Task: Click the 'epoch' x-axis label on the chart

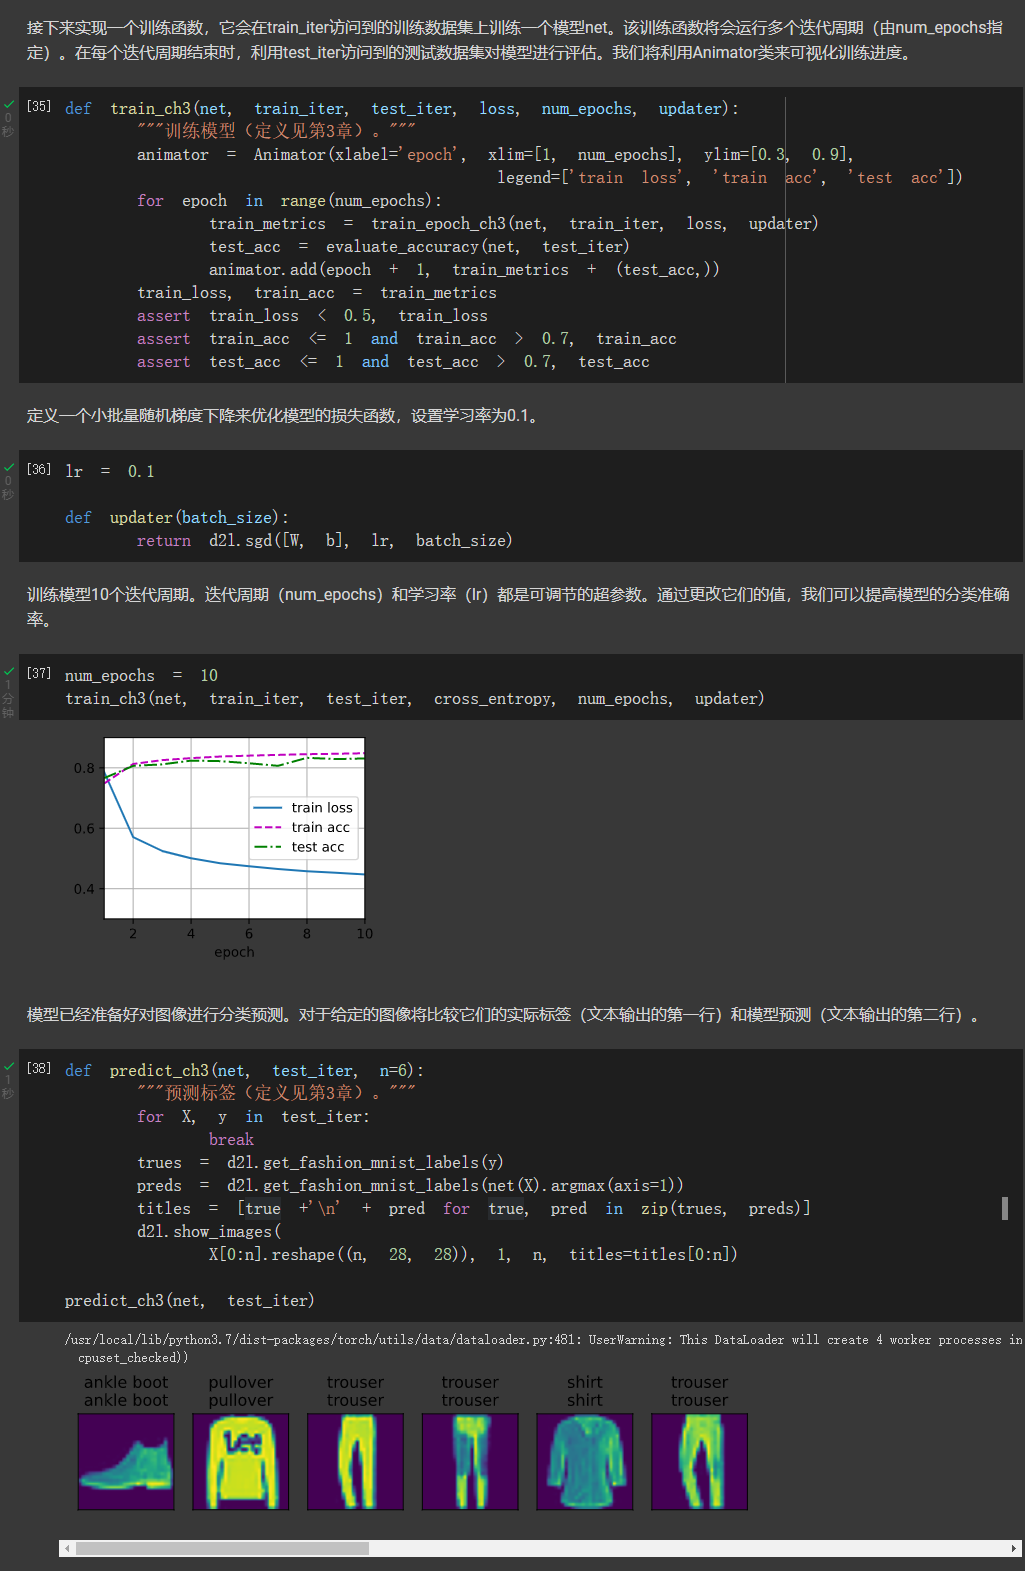Action: (x=234, y=952)
